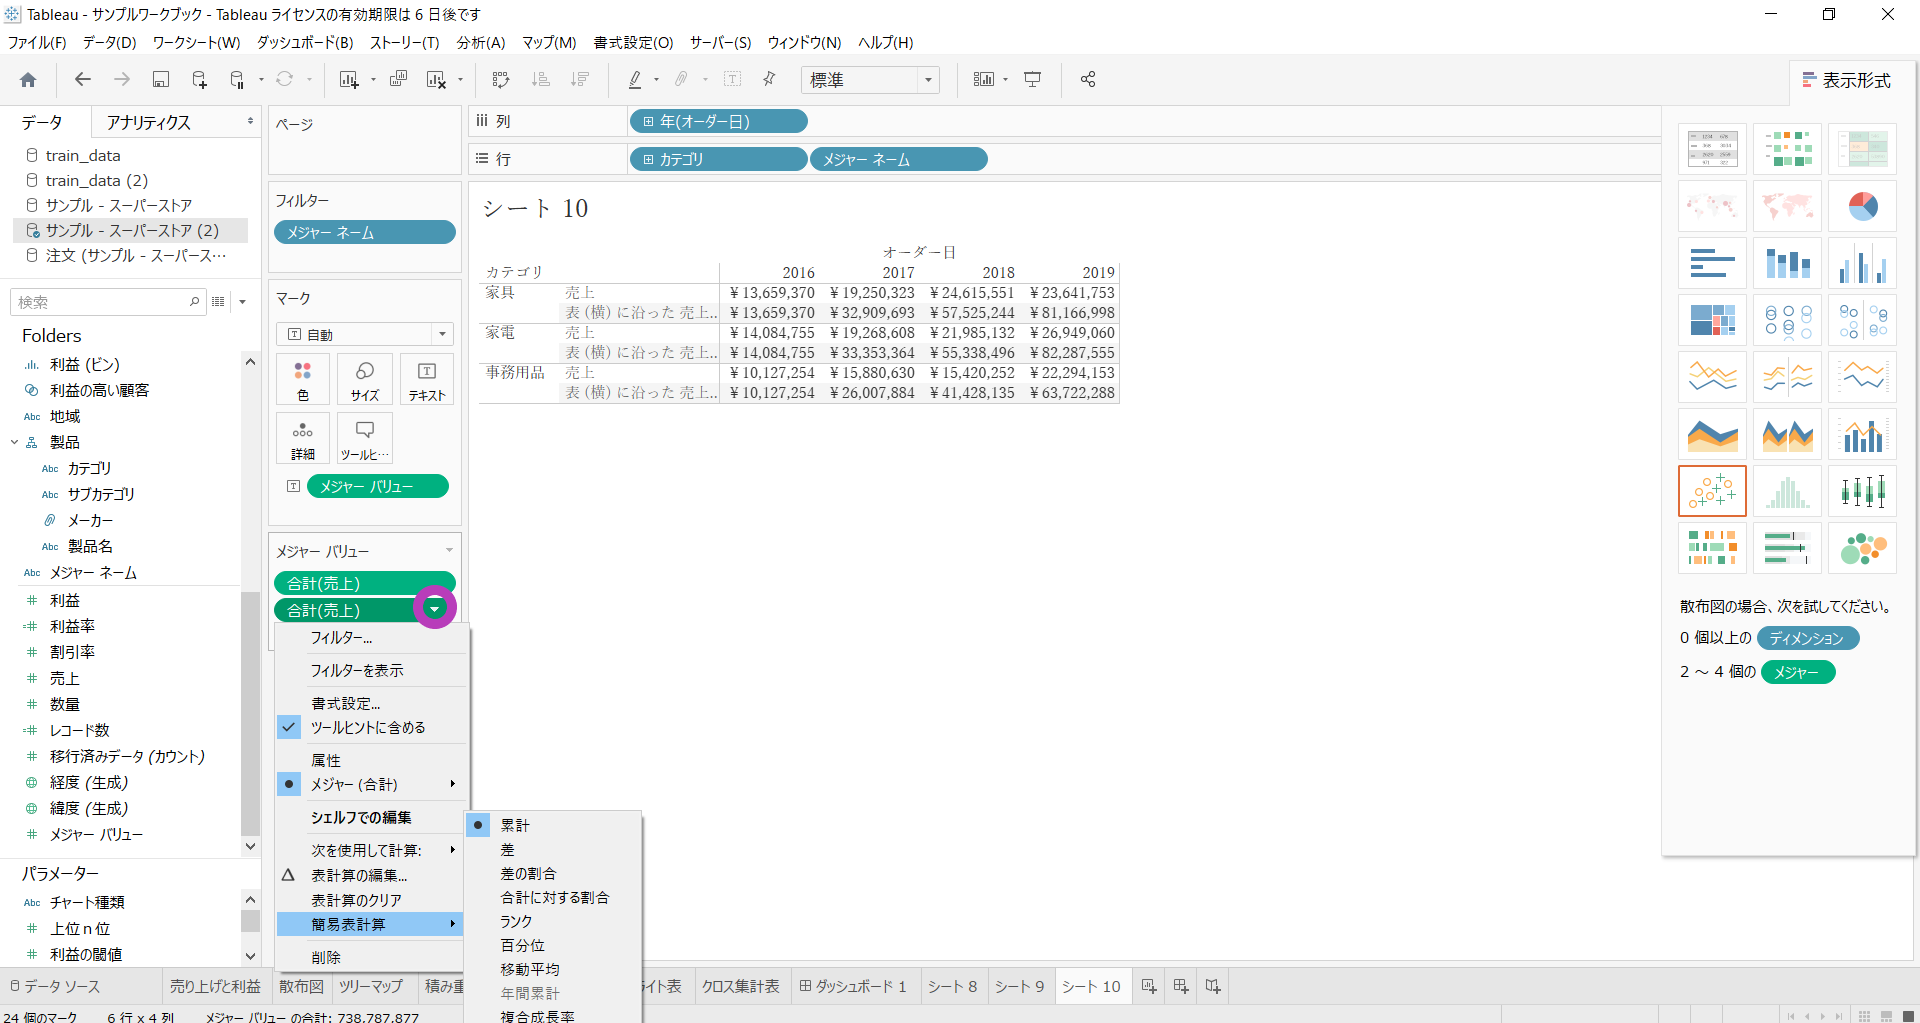Select the pie chart Show Me thumbnail
This screenshot has width=1920, height=1023.
pyautogui.click(x=1862, y=206)
